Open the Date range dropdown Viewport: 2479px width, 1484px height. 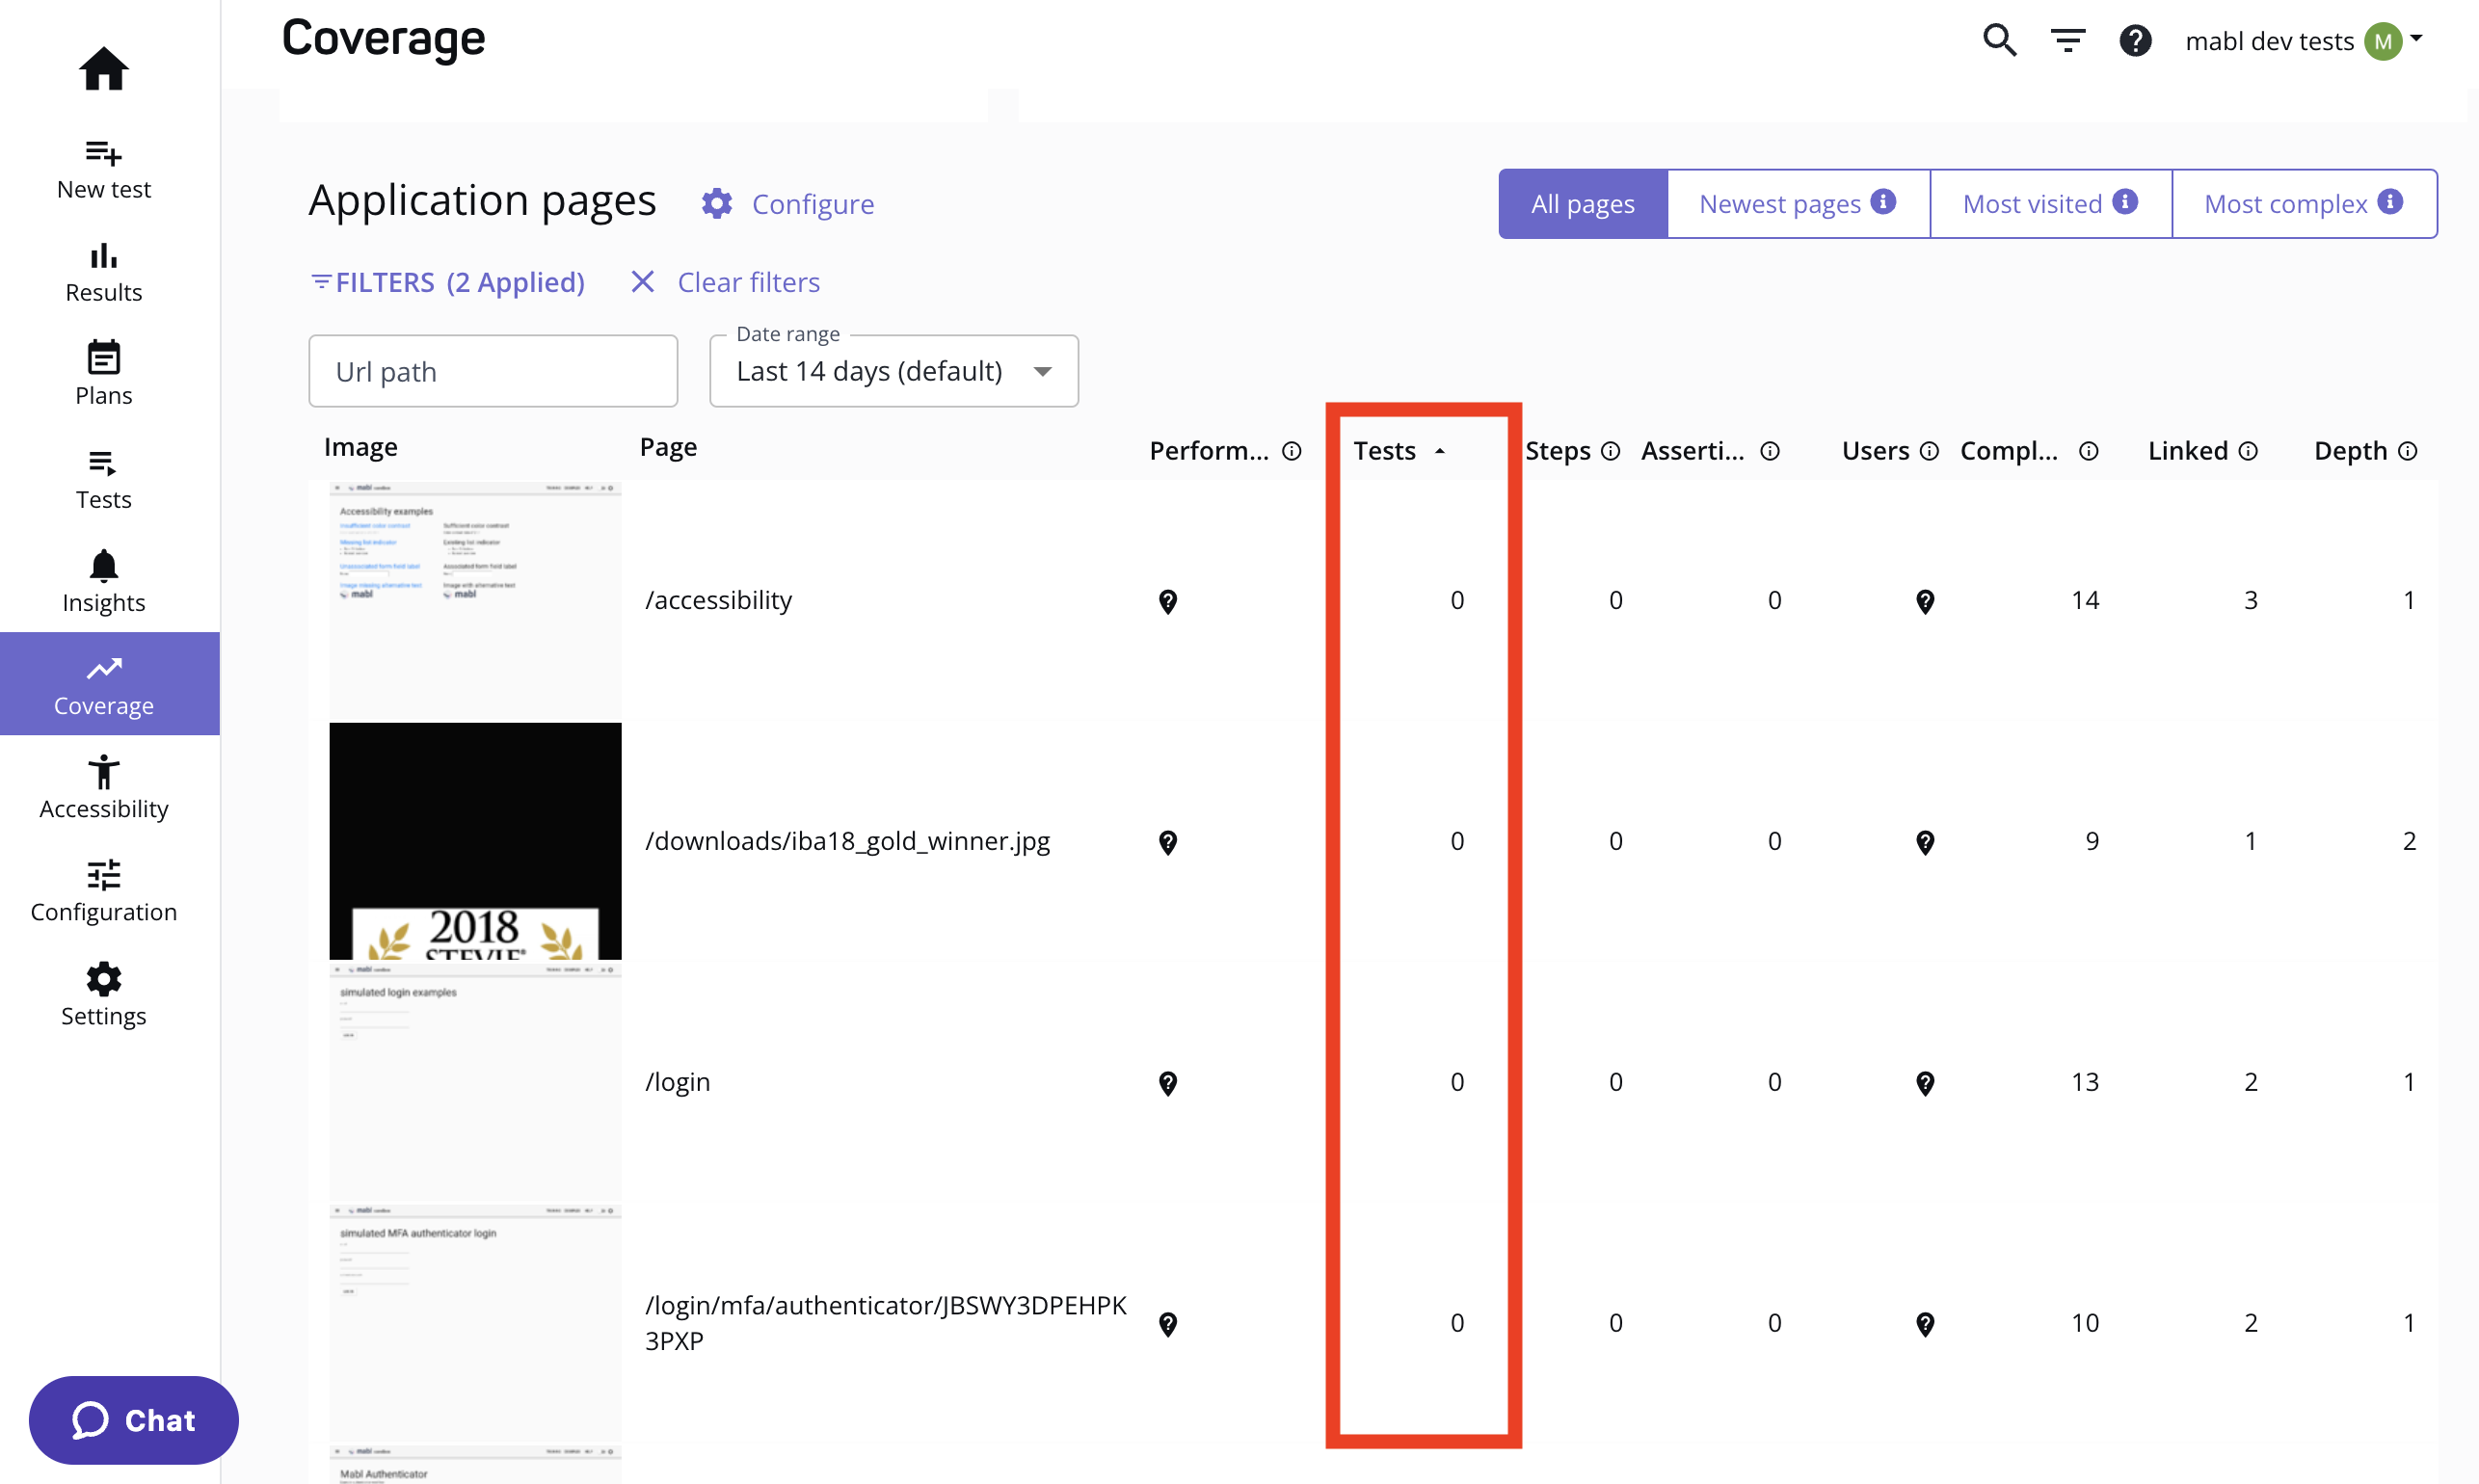click(x=893, y=371)
